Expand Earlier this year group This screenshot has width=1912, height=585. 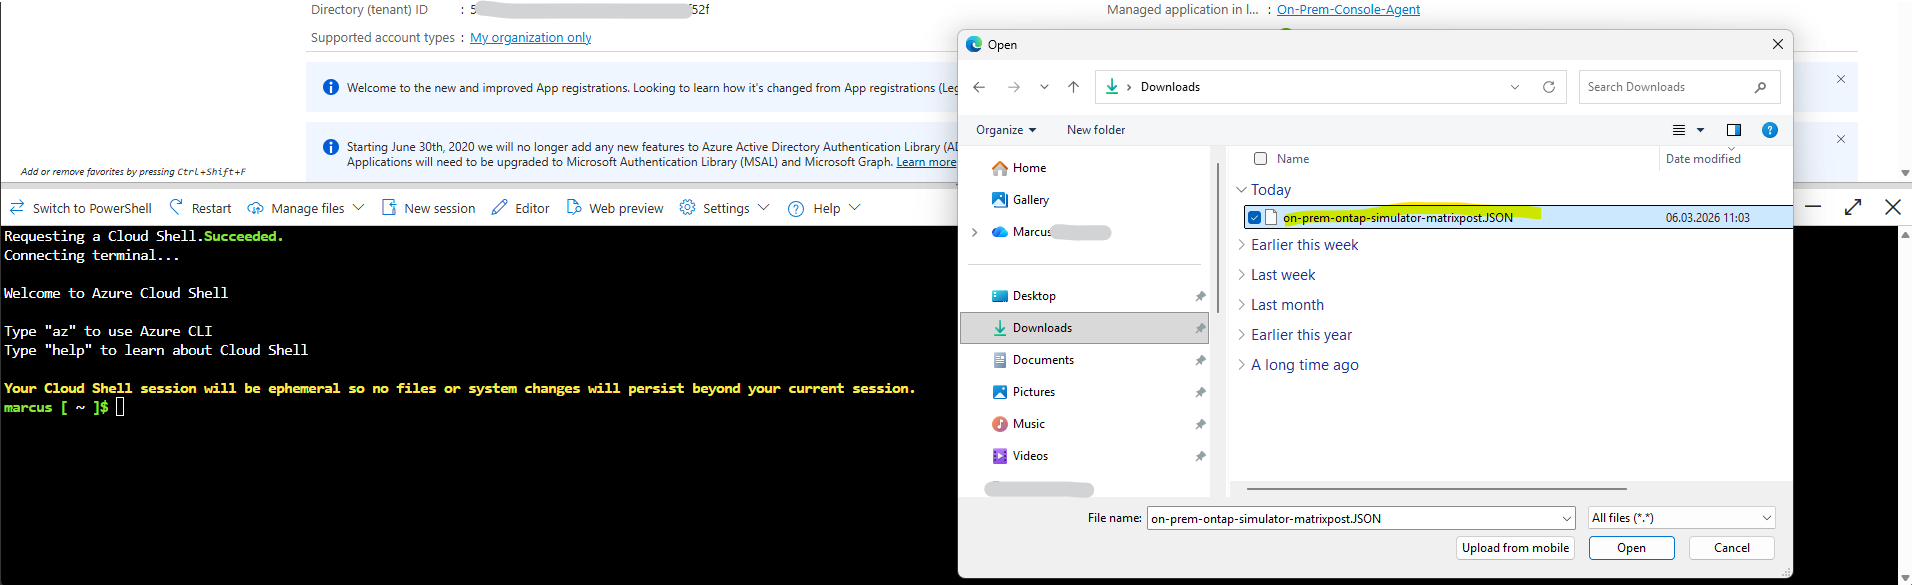pyautogui.click(x=1242, y=335)
